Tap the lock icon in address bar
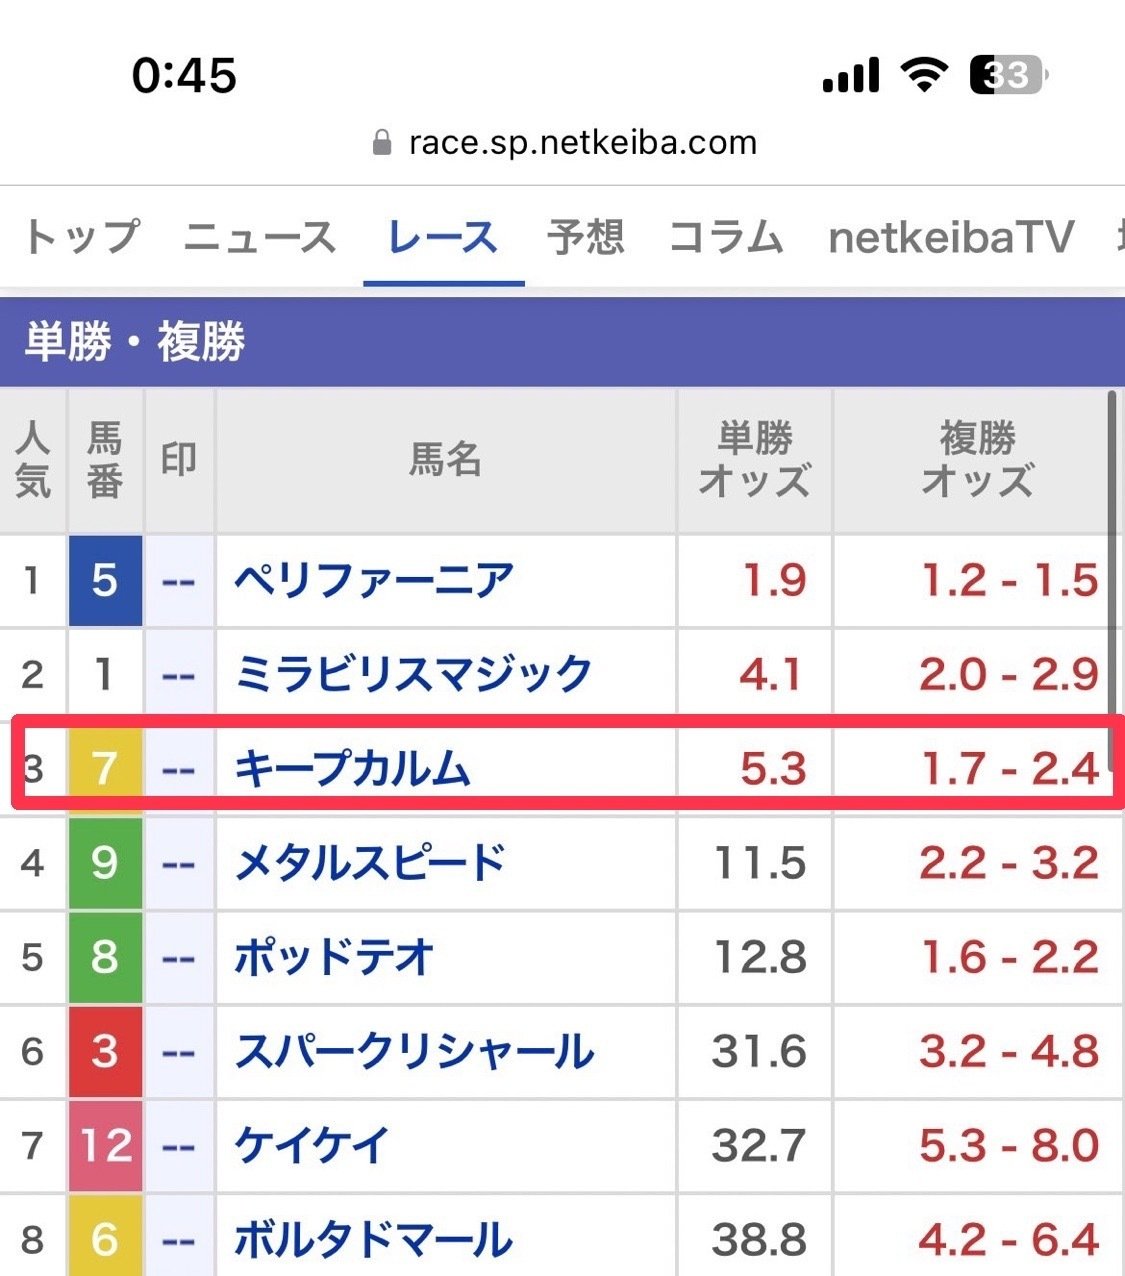 click(x=381, y=143)
